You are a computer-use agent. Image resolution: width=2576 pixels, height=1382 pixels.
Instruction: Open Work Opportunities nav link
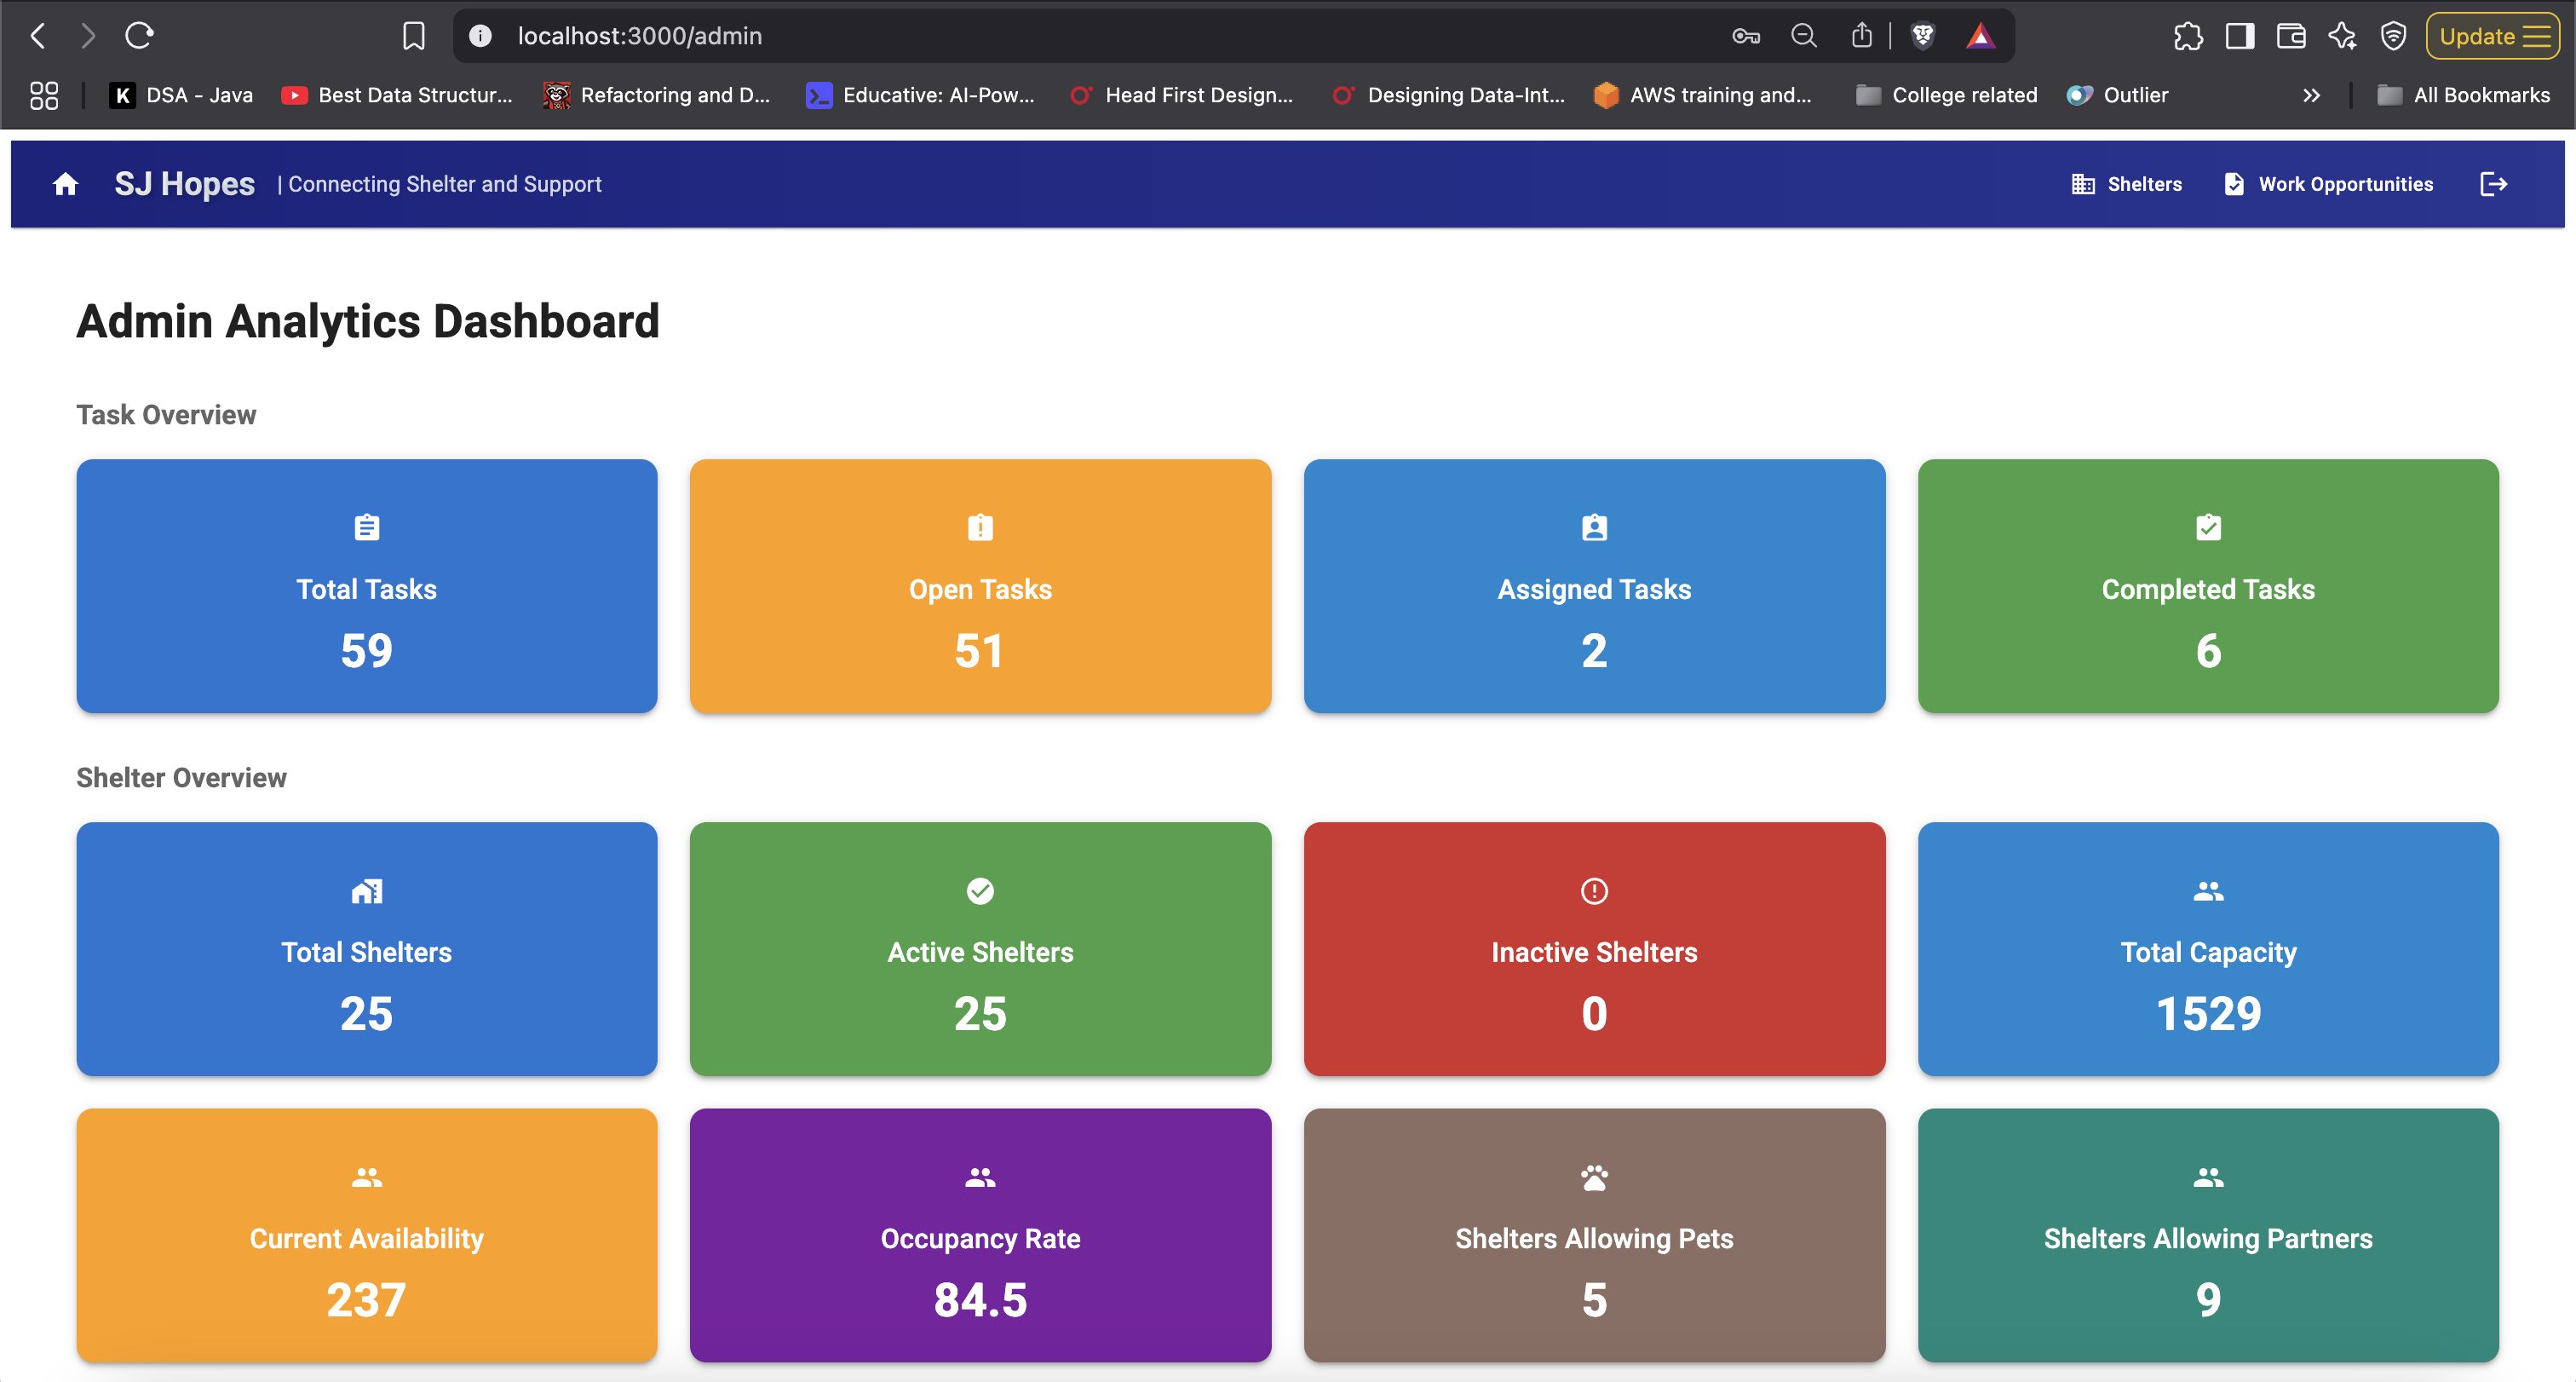click(x=2328, y=184)
